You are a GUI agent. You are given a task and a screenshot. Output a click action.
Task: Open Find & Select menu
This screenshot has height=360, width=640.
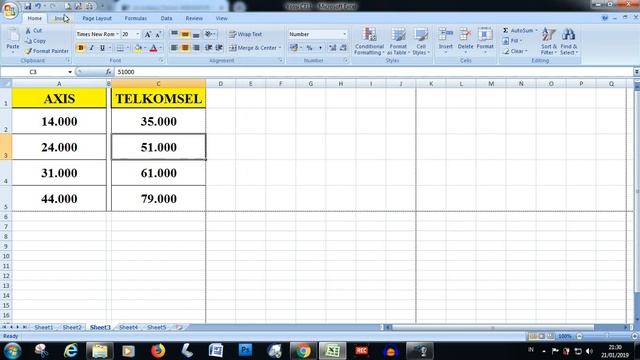tap(569, 41)
